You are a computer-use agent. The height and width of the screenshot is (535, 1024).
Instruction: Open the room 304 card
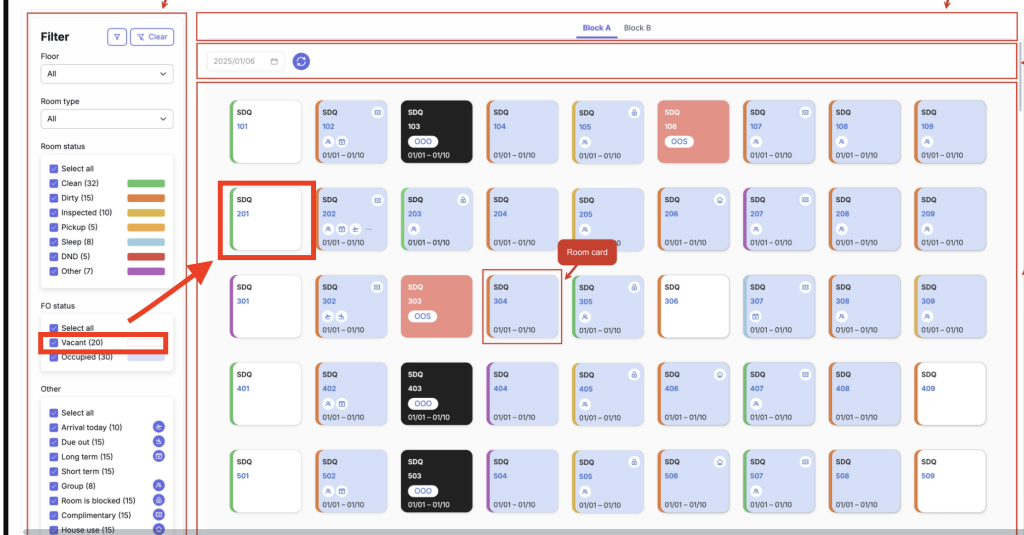(522, 306)
